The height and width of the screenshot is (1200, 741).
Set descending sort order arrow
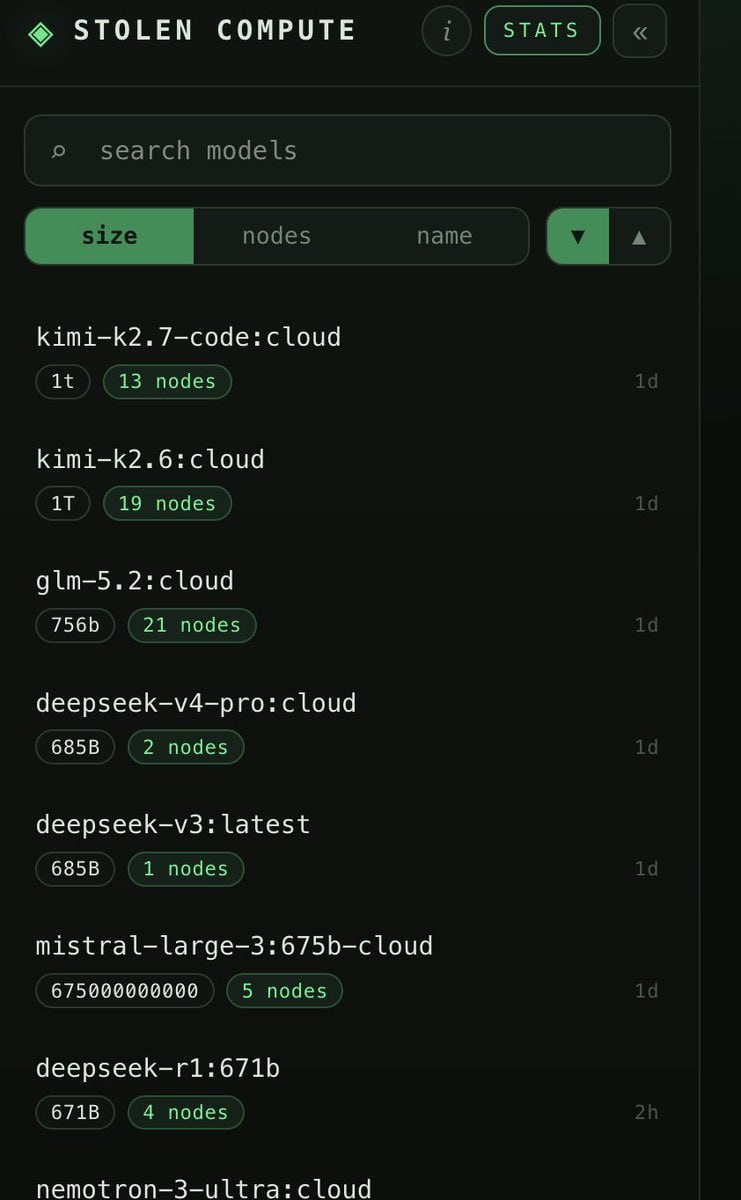577,237
